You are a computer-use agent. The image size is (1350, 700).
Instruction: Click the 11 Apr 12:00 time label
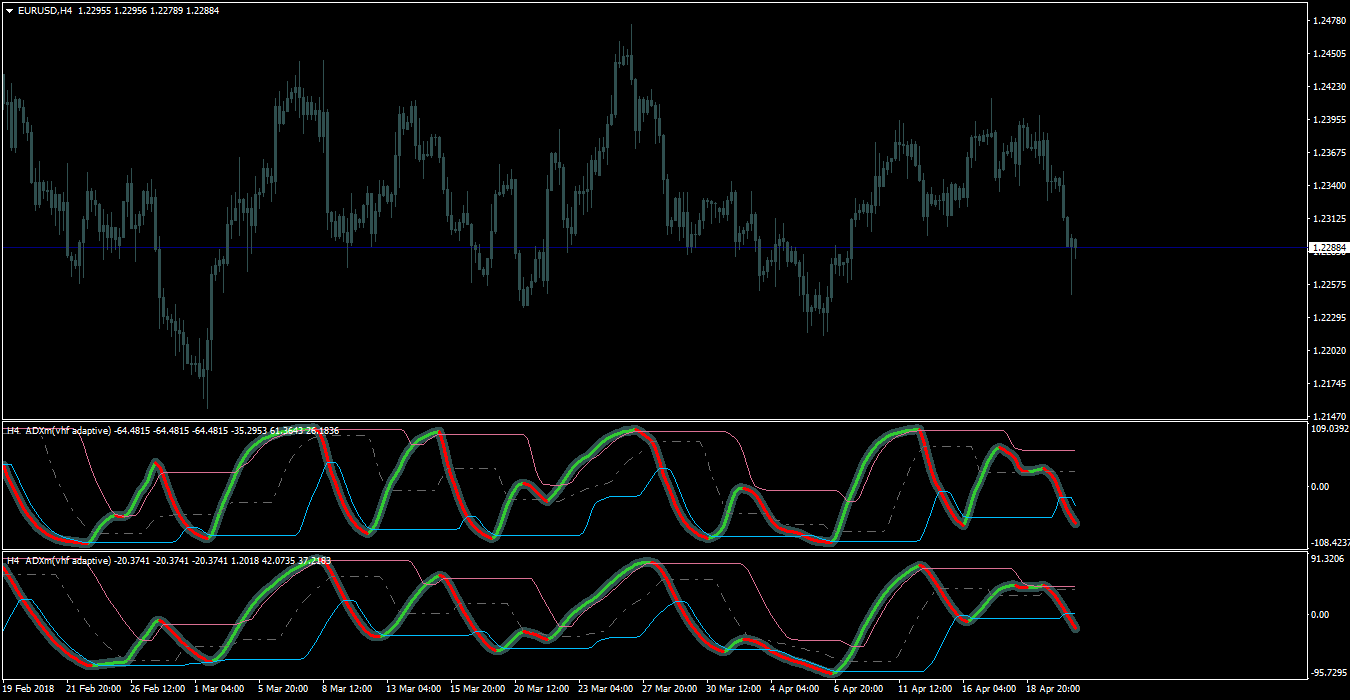[926, 689]
